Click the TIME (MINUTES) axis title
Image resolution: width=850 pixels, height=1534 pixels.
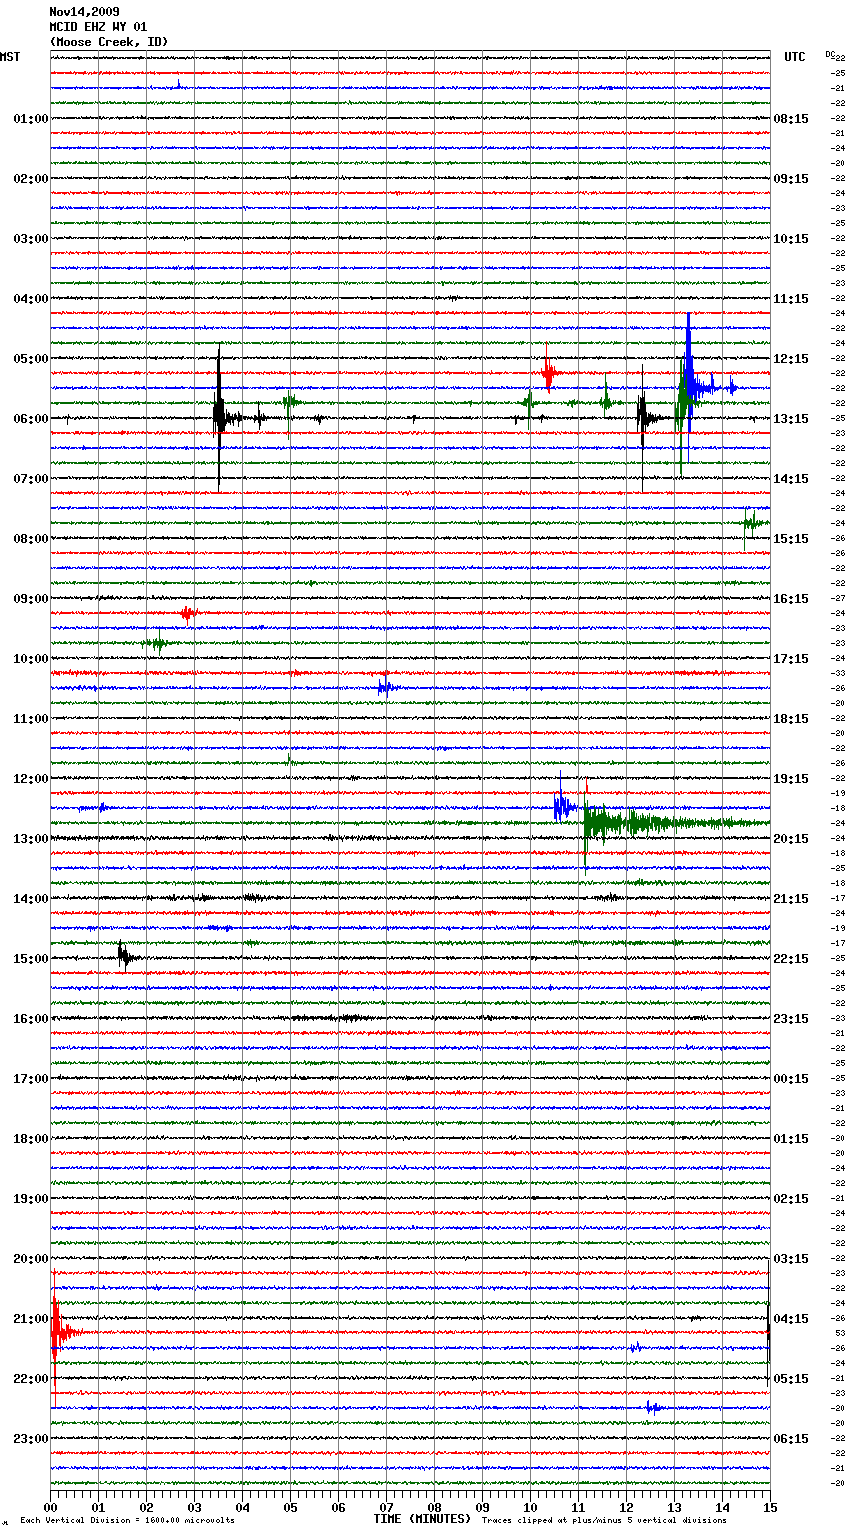click(x=422, y=1519)
